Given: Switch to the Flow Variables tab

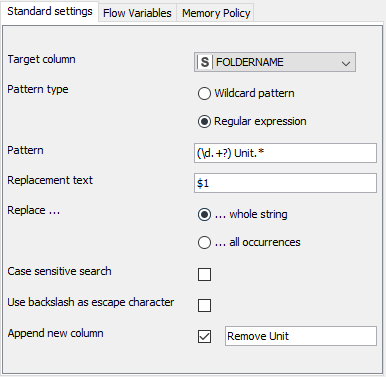Looking at the screenshot, I should click(137, 13).
